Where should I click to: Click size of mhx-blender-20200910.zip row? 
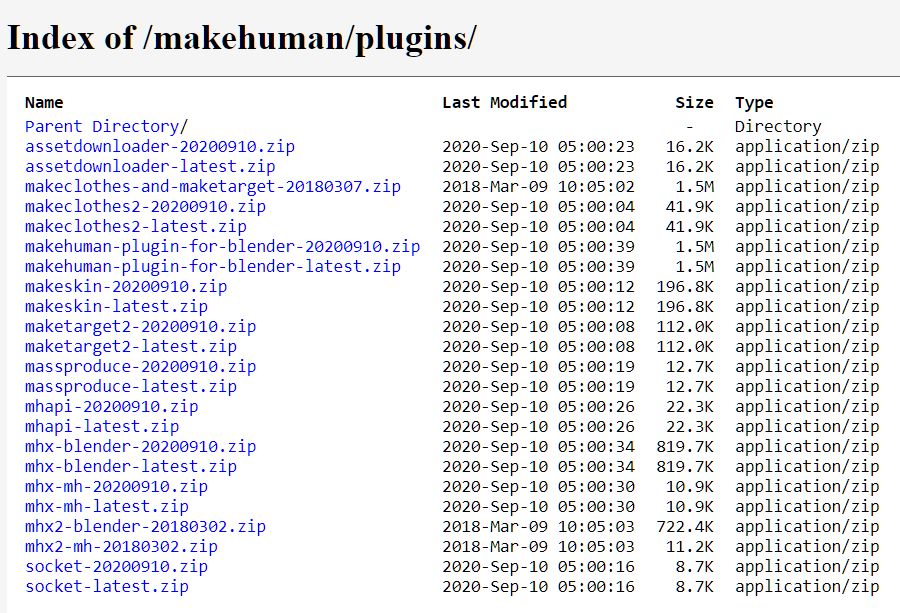point(685,447)
